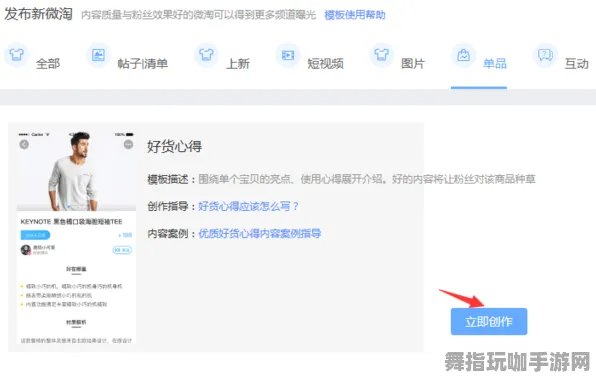This screenshot has height=380, width=596.
Task: Click the shopping bag icon beside 单品
Action: coord(463,55)
